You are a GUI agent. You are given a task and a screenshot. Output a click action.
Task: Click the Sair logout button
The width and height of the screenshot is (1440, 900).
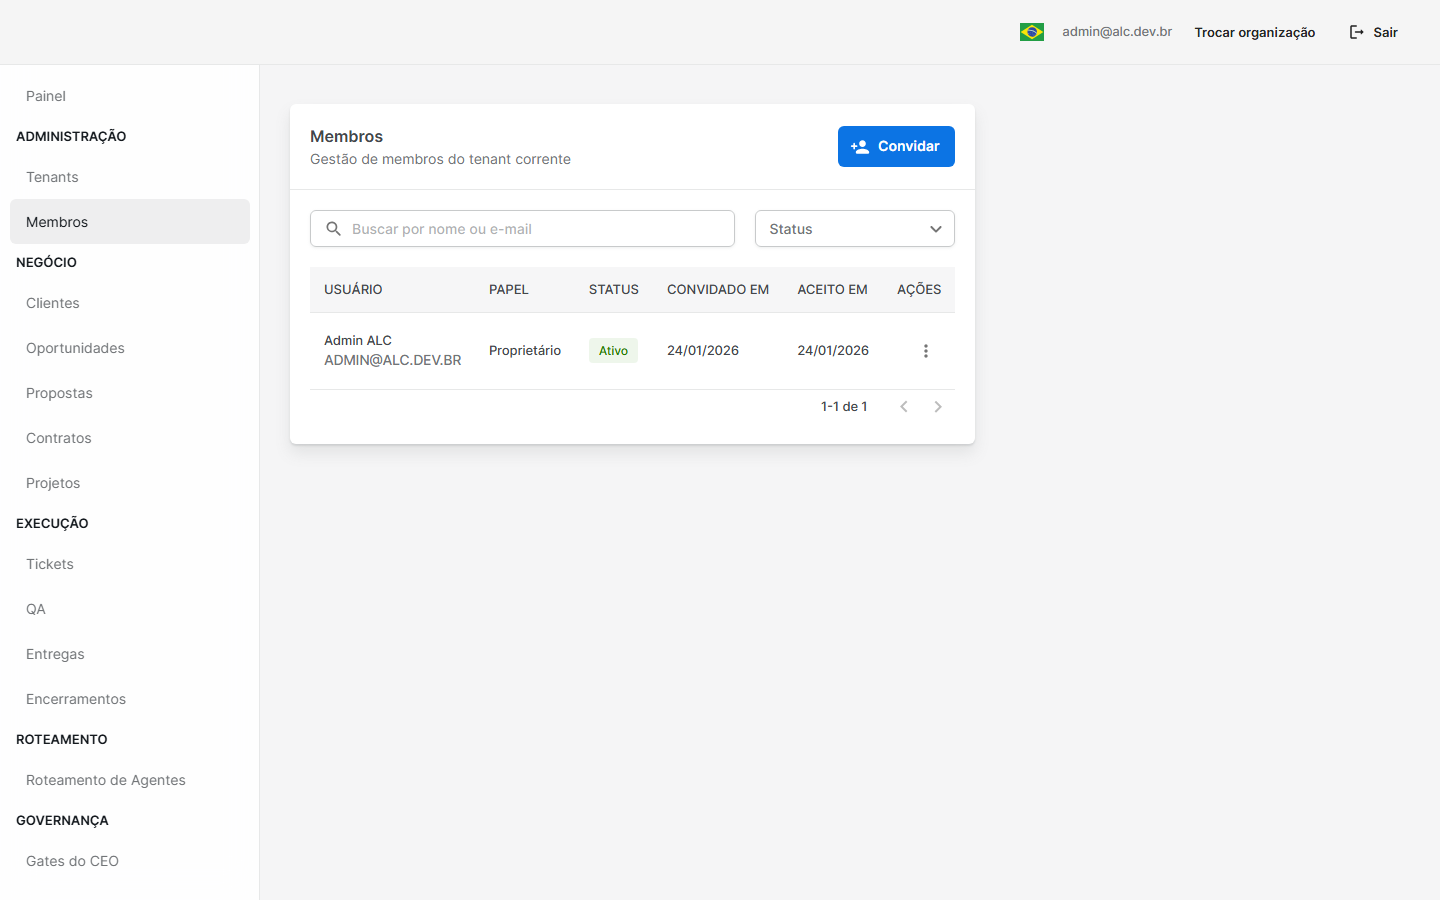(x=1373, y=32)
